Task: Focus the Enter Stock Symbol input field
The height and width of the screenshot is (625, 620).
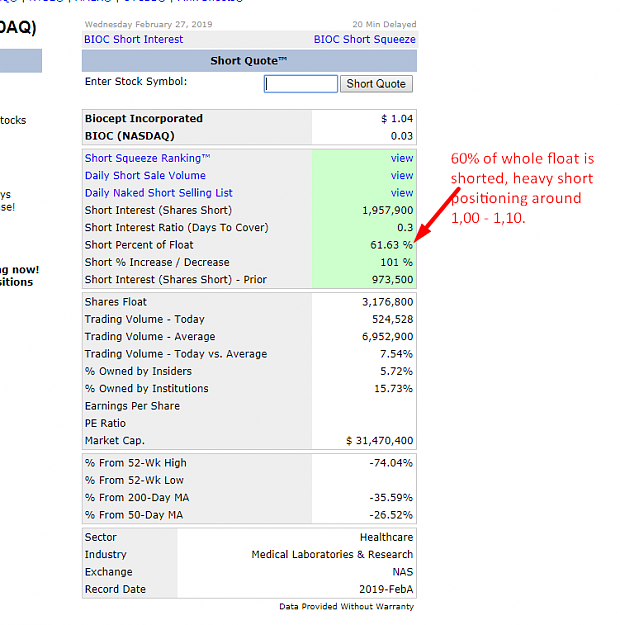Action: pyautogui.click(x=301, y=84)
